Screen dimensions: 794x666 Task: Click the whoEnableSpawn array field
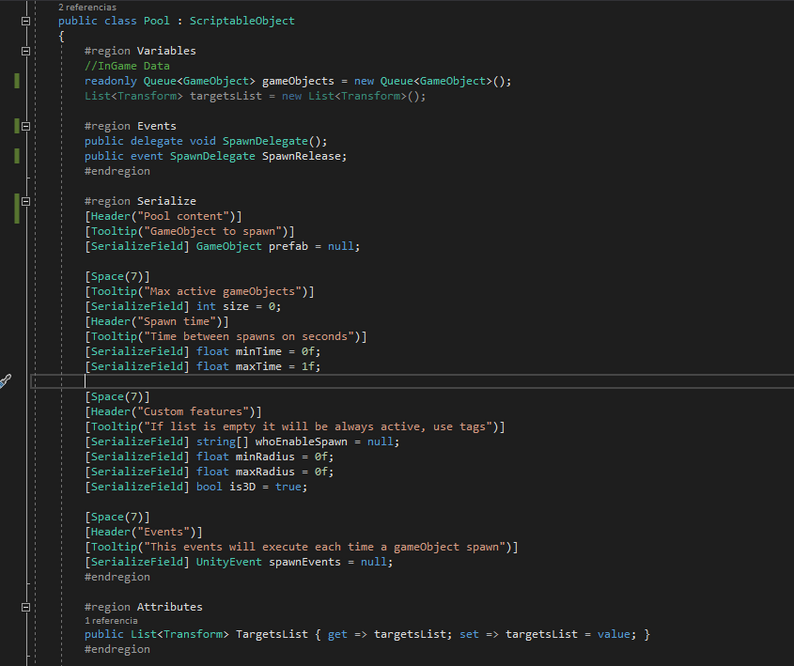click(x=301, y=442)
